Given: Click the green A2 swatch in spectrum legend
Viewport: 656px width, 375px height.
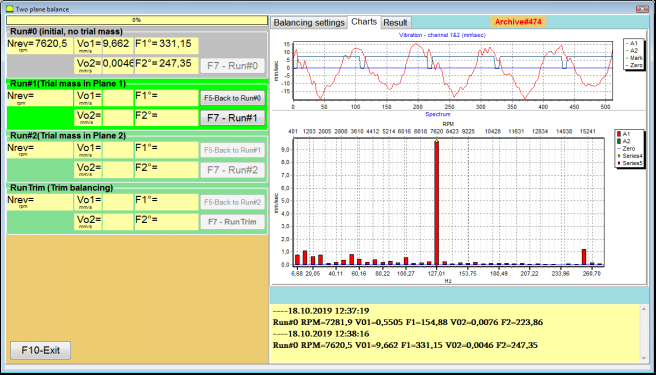Looking at the screenshot, I should [619, 141].
